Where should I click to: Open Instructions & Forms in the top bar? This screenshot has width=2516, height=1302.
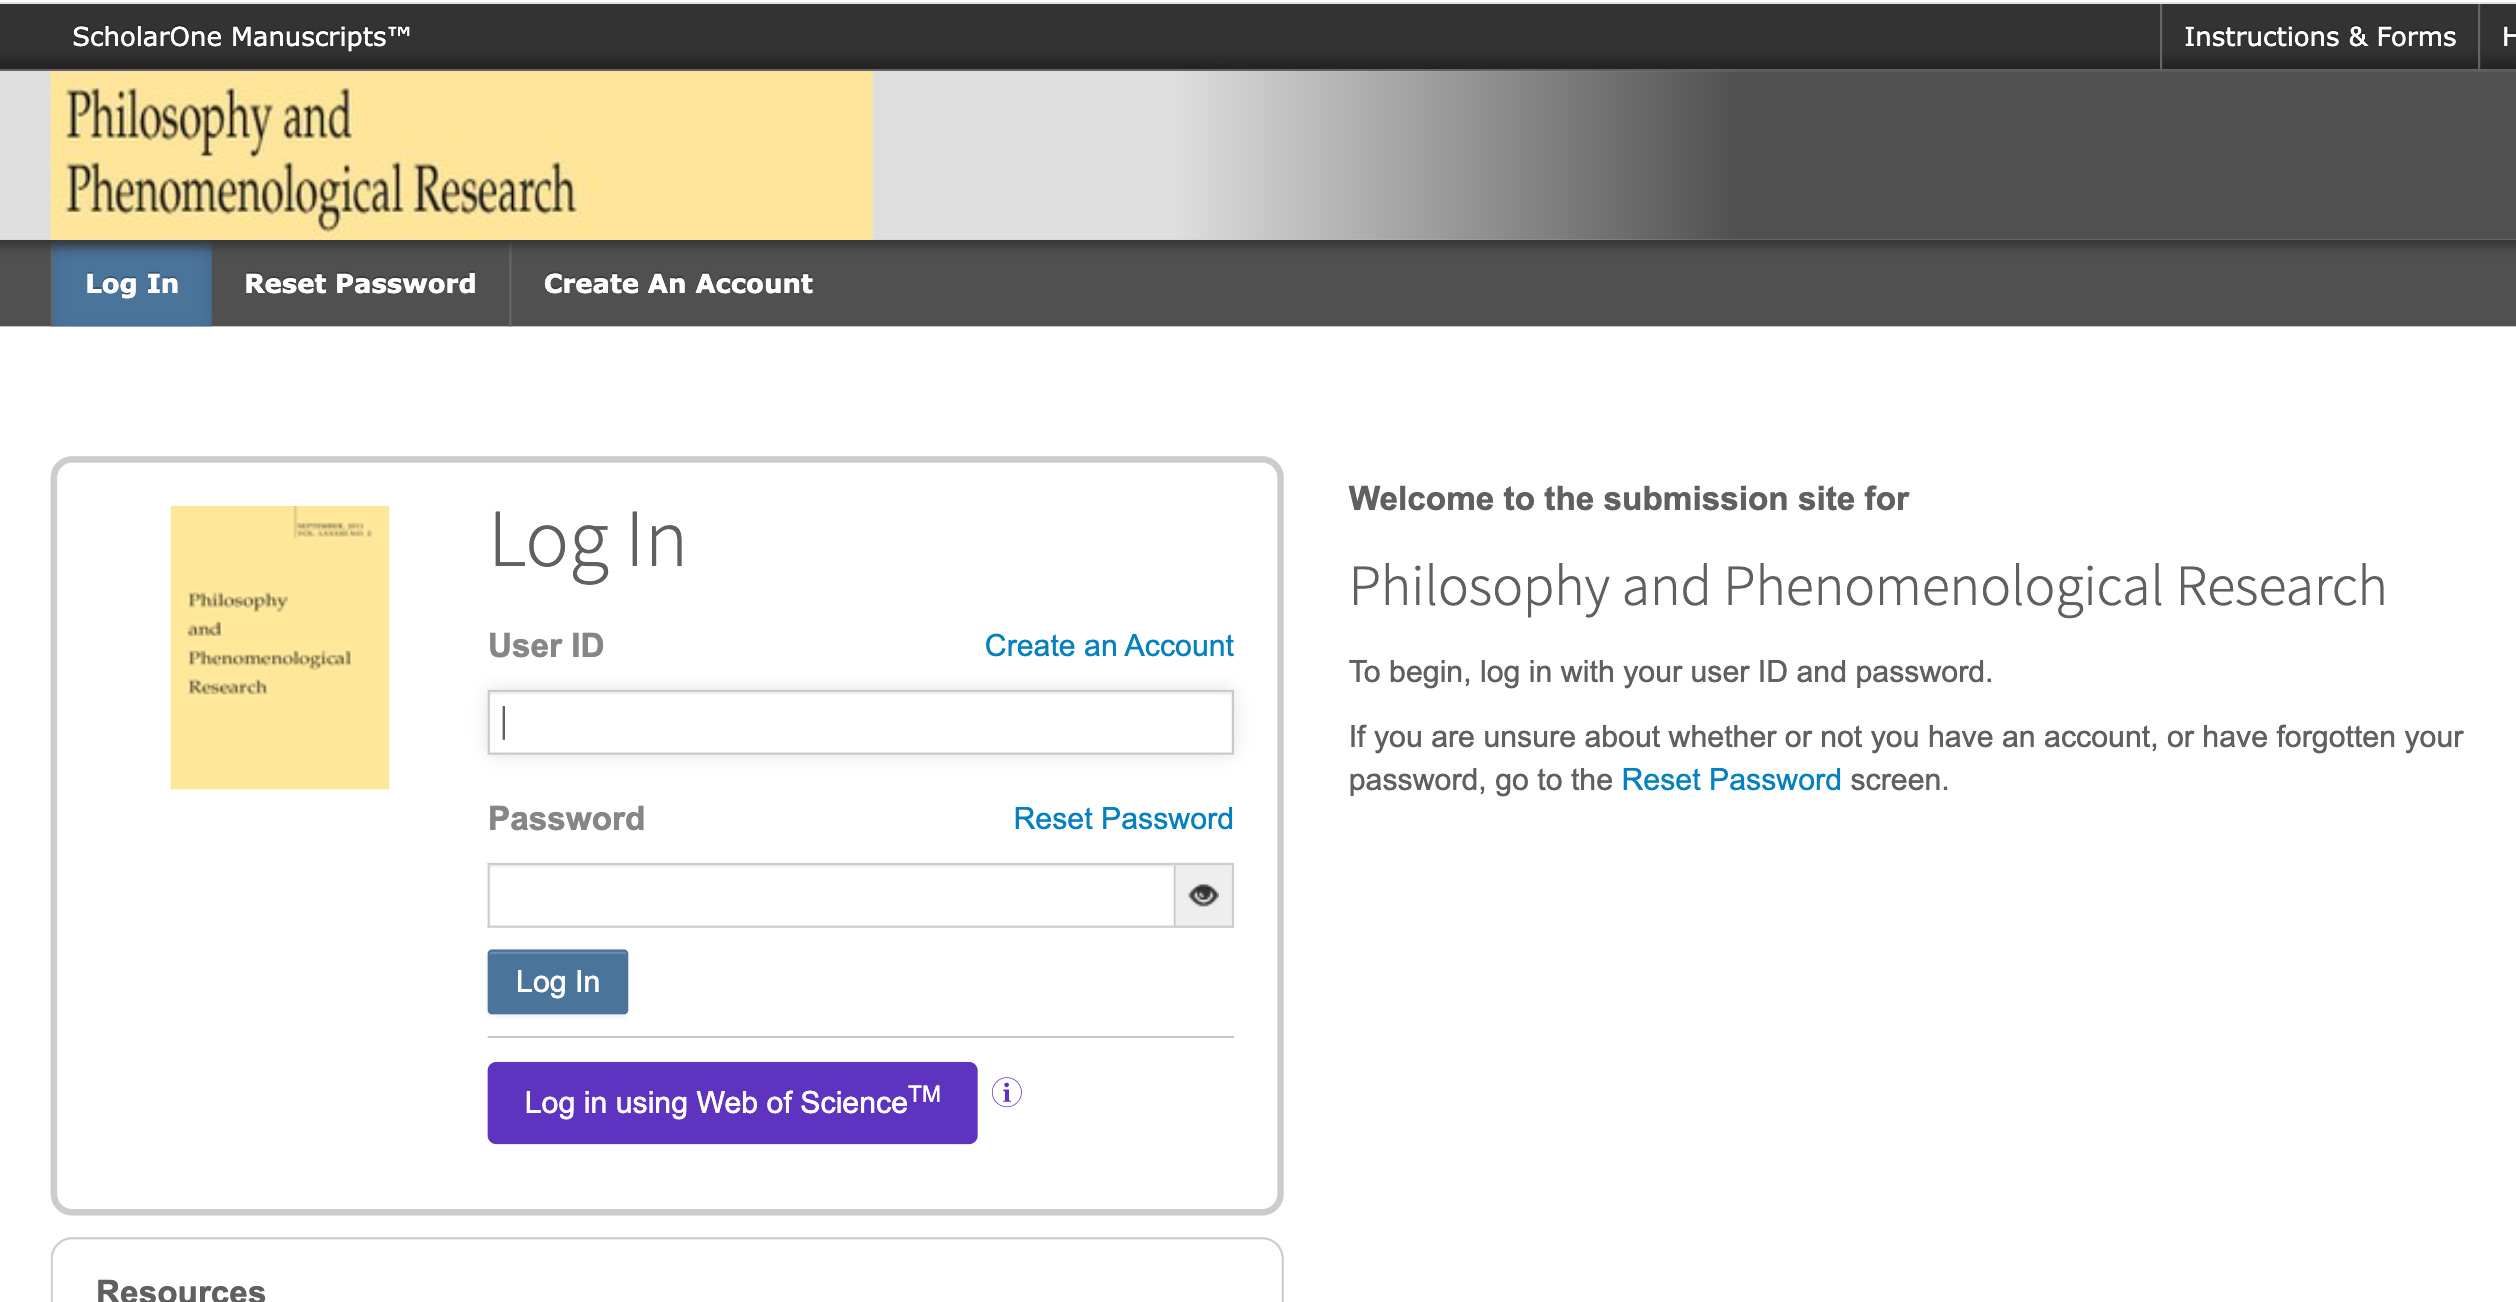point(2320,36)
